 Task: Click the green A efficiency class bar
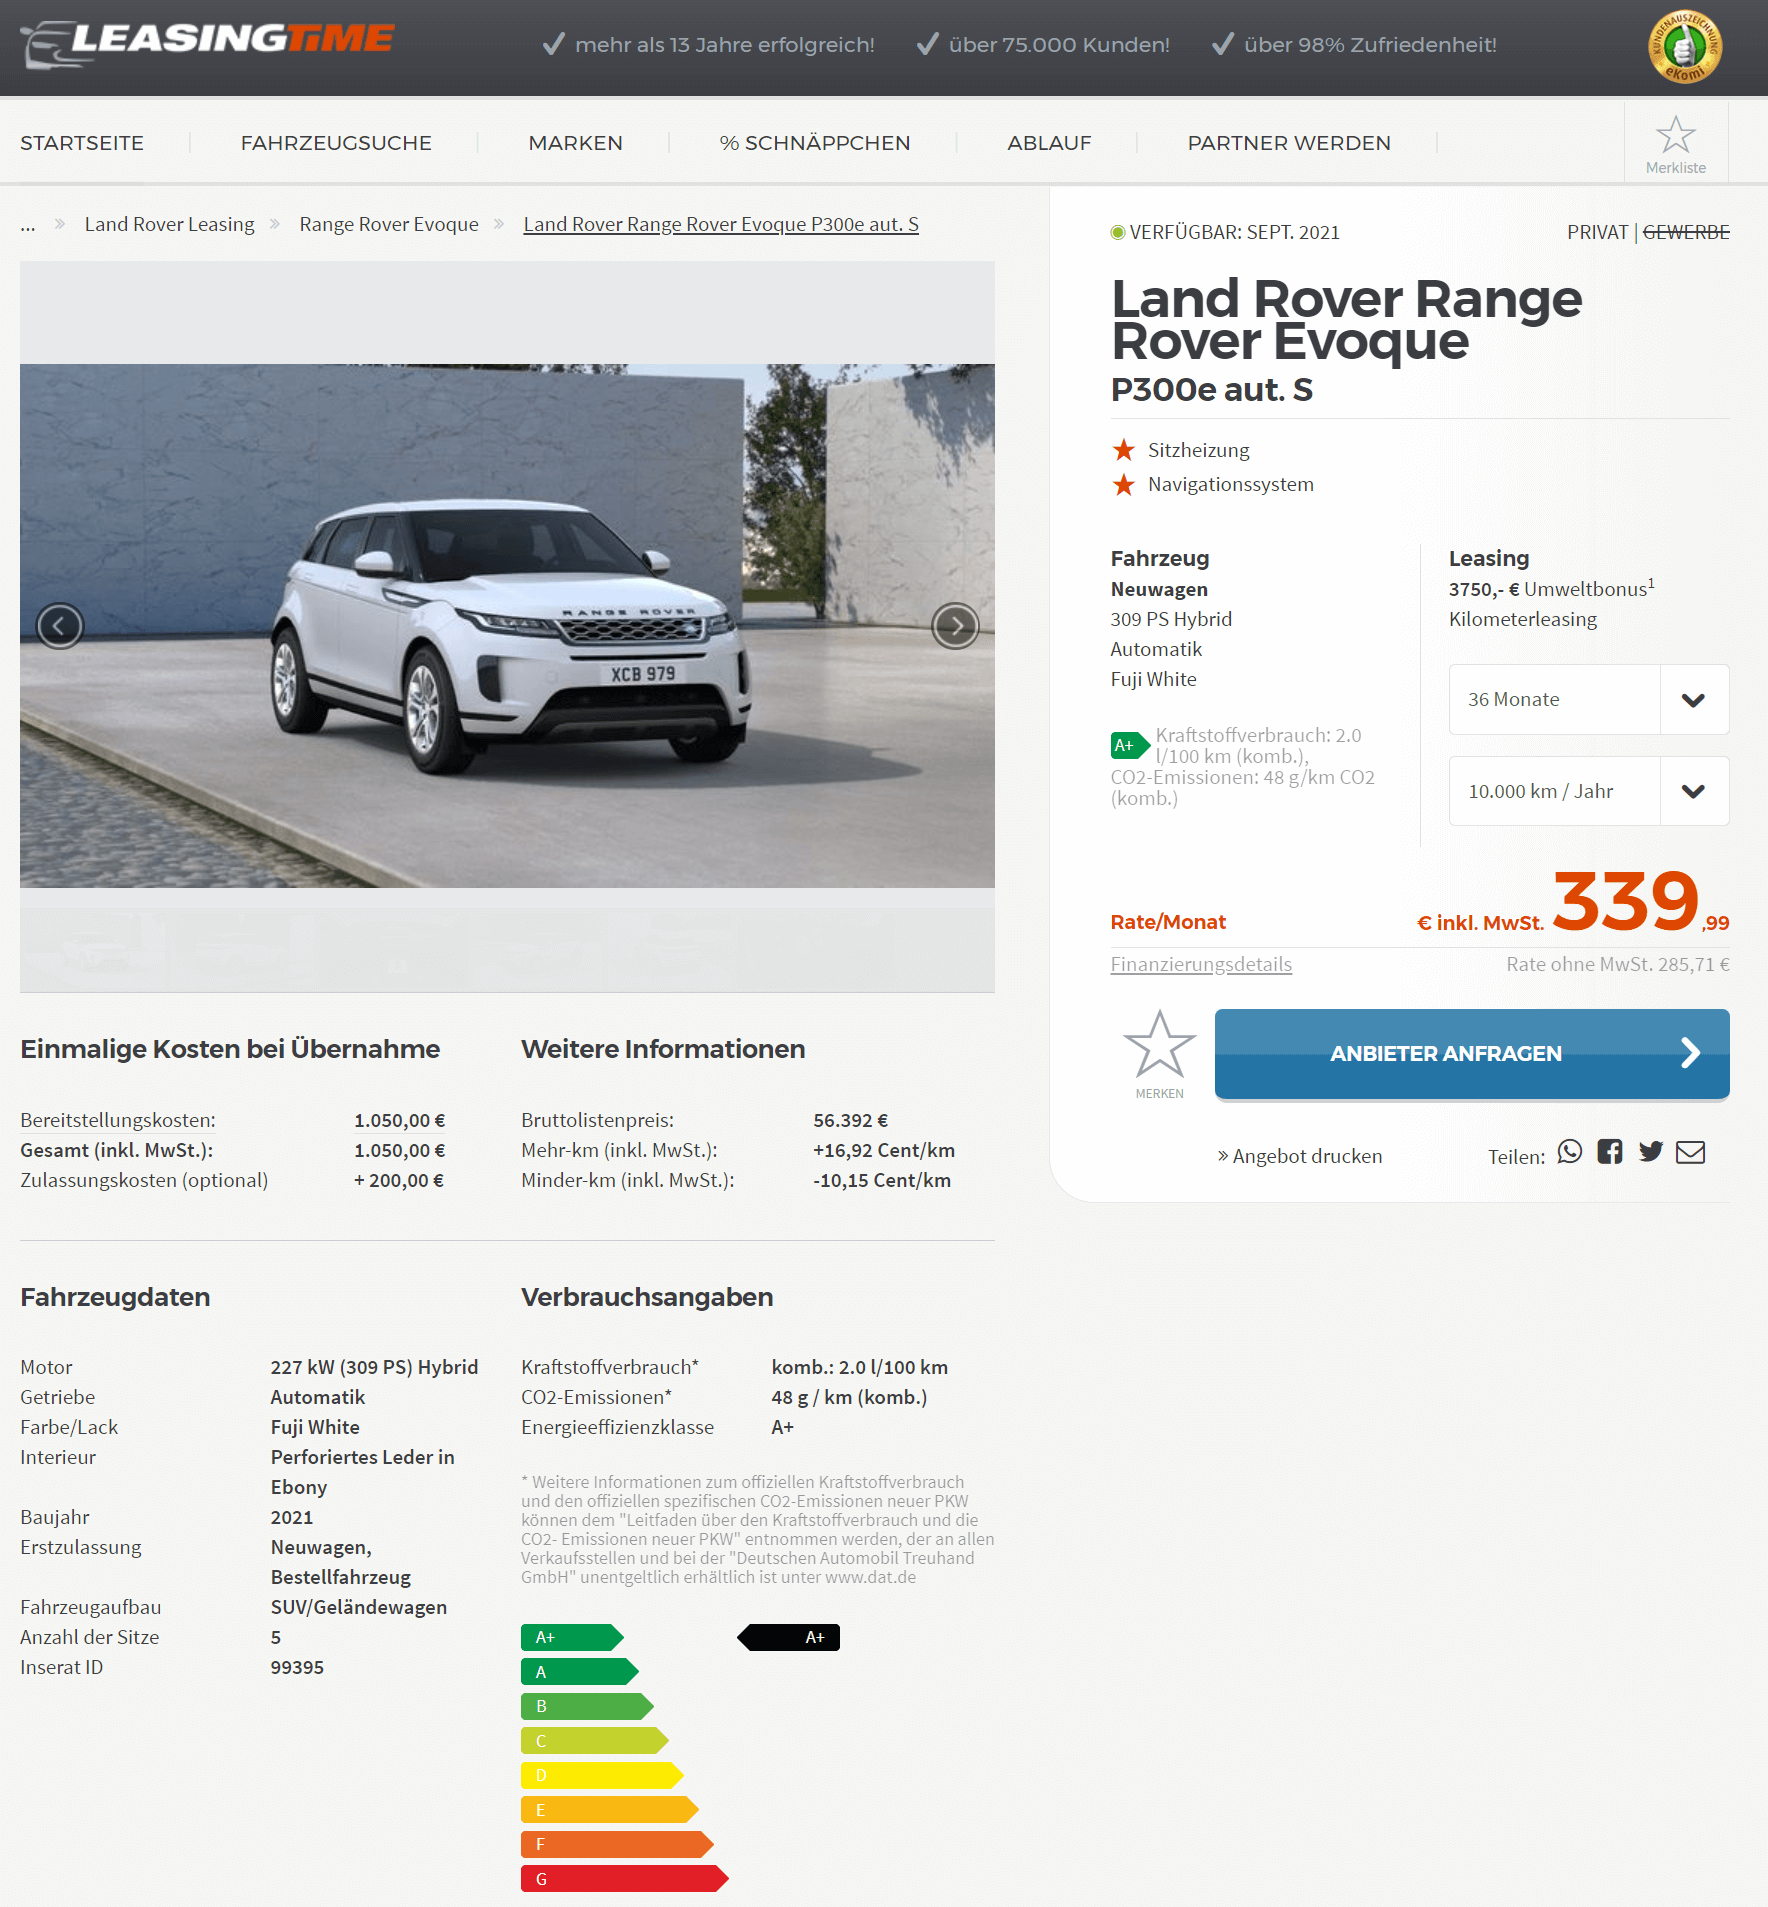click(x=580, y=1671)
